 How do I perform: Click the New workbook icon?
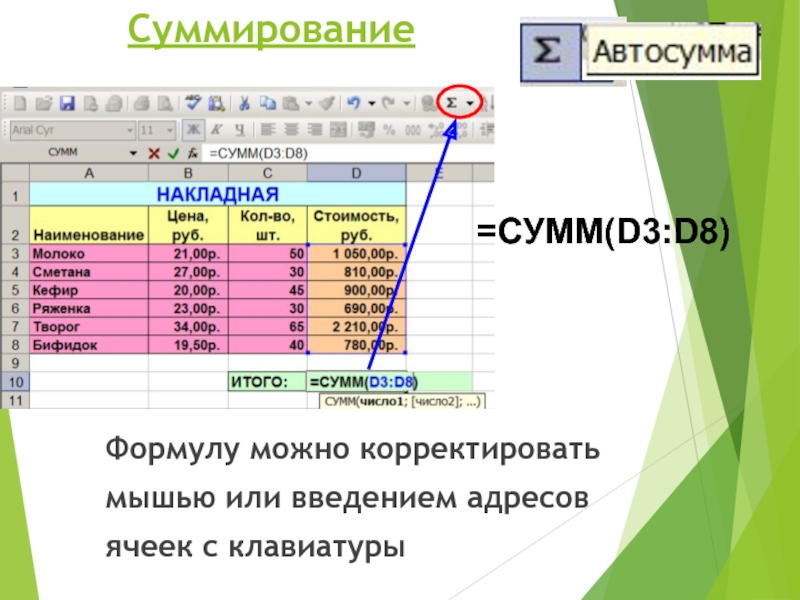click(20, 104)
